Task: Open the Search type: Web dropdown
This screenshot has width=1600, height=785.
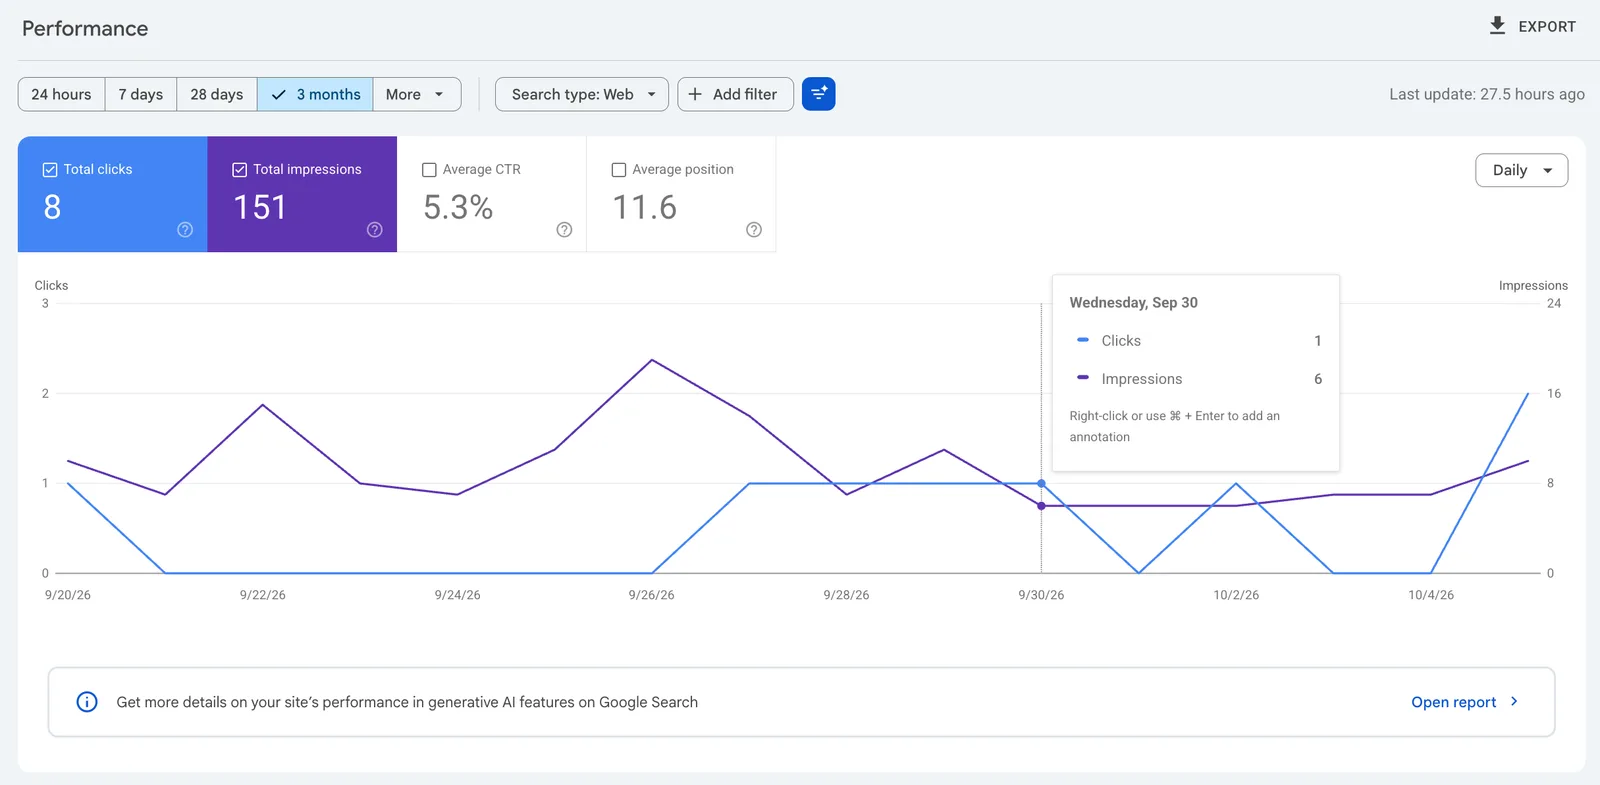Action: (x=582, y=94)
